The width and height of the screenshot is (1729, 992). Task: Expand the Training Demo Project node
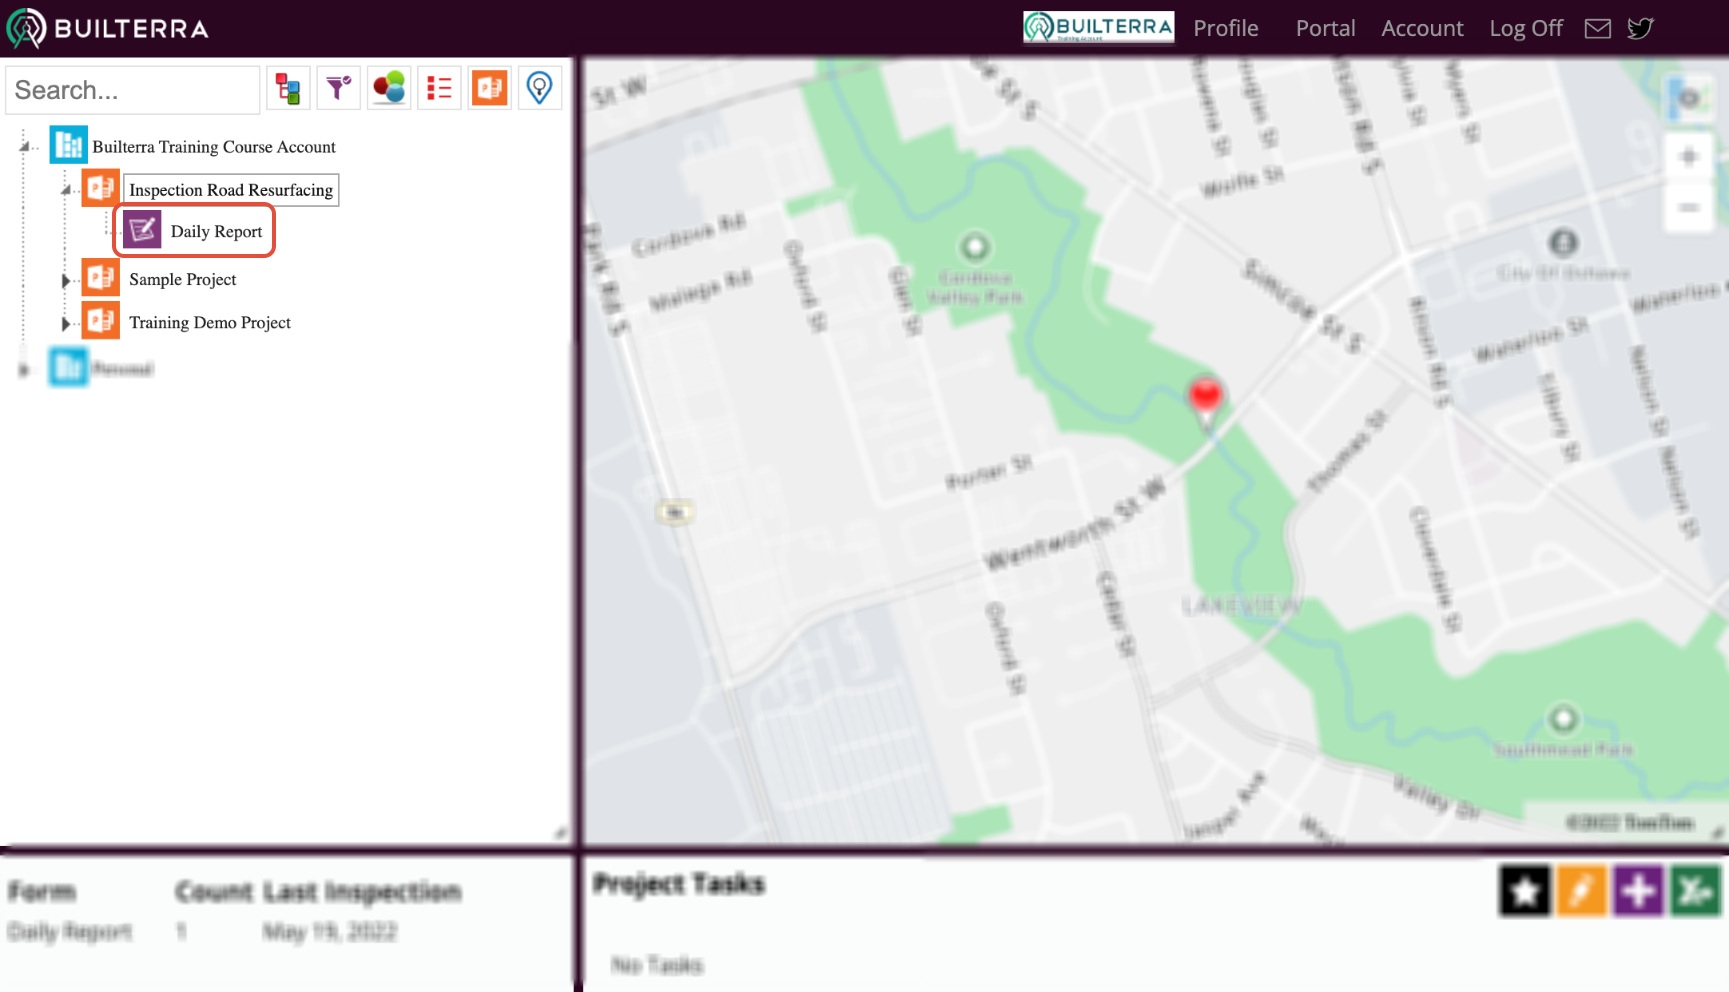(x=66, y=324)
